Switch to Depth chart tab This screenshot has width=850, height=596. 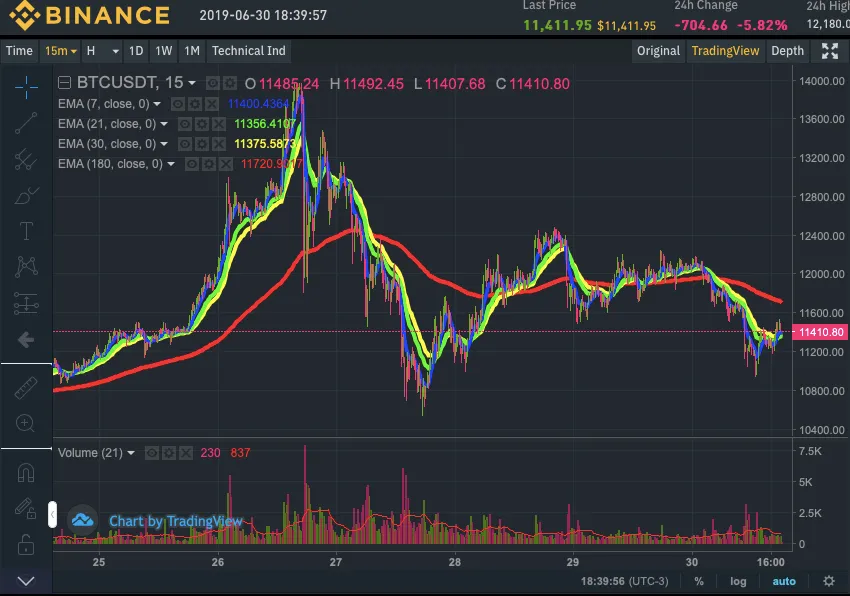tap(787, 51)
